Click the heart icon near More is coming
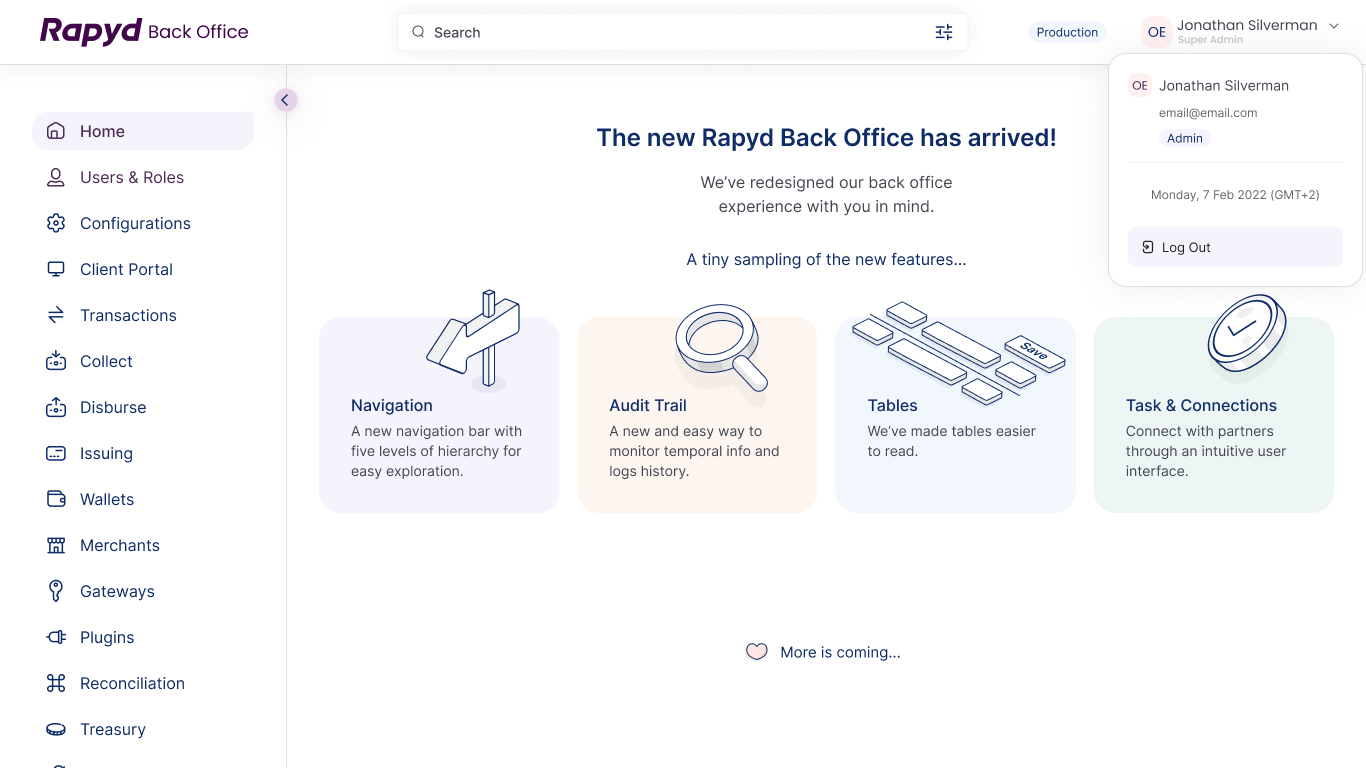 click(757, 652)
